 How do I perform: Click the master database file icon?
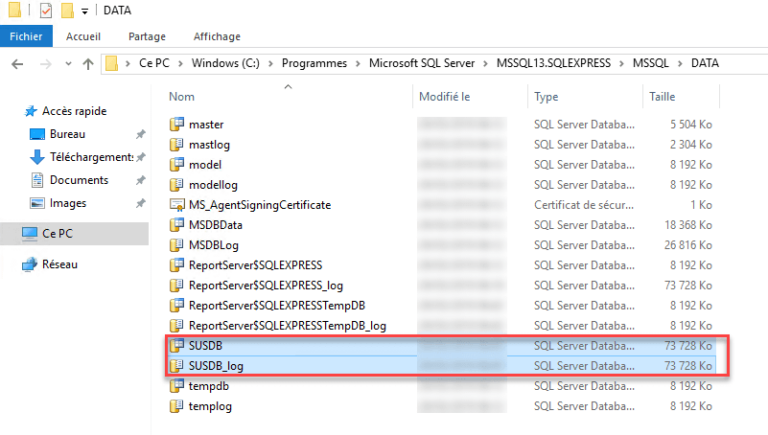(177, 125)
